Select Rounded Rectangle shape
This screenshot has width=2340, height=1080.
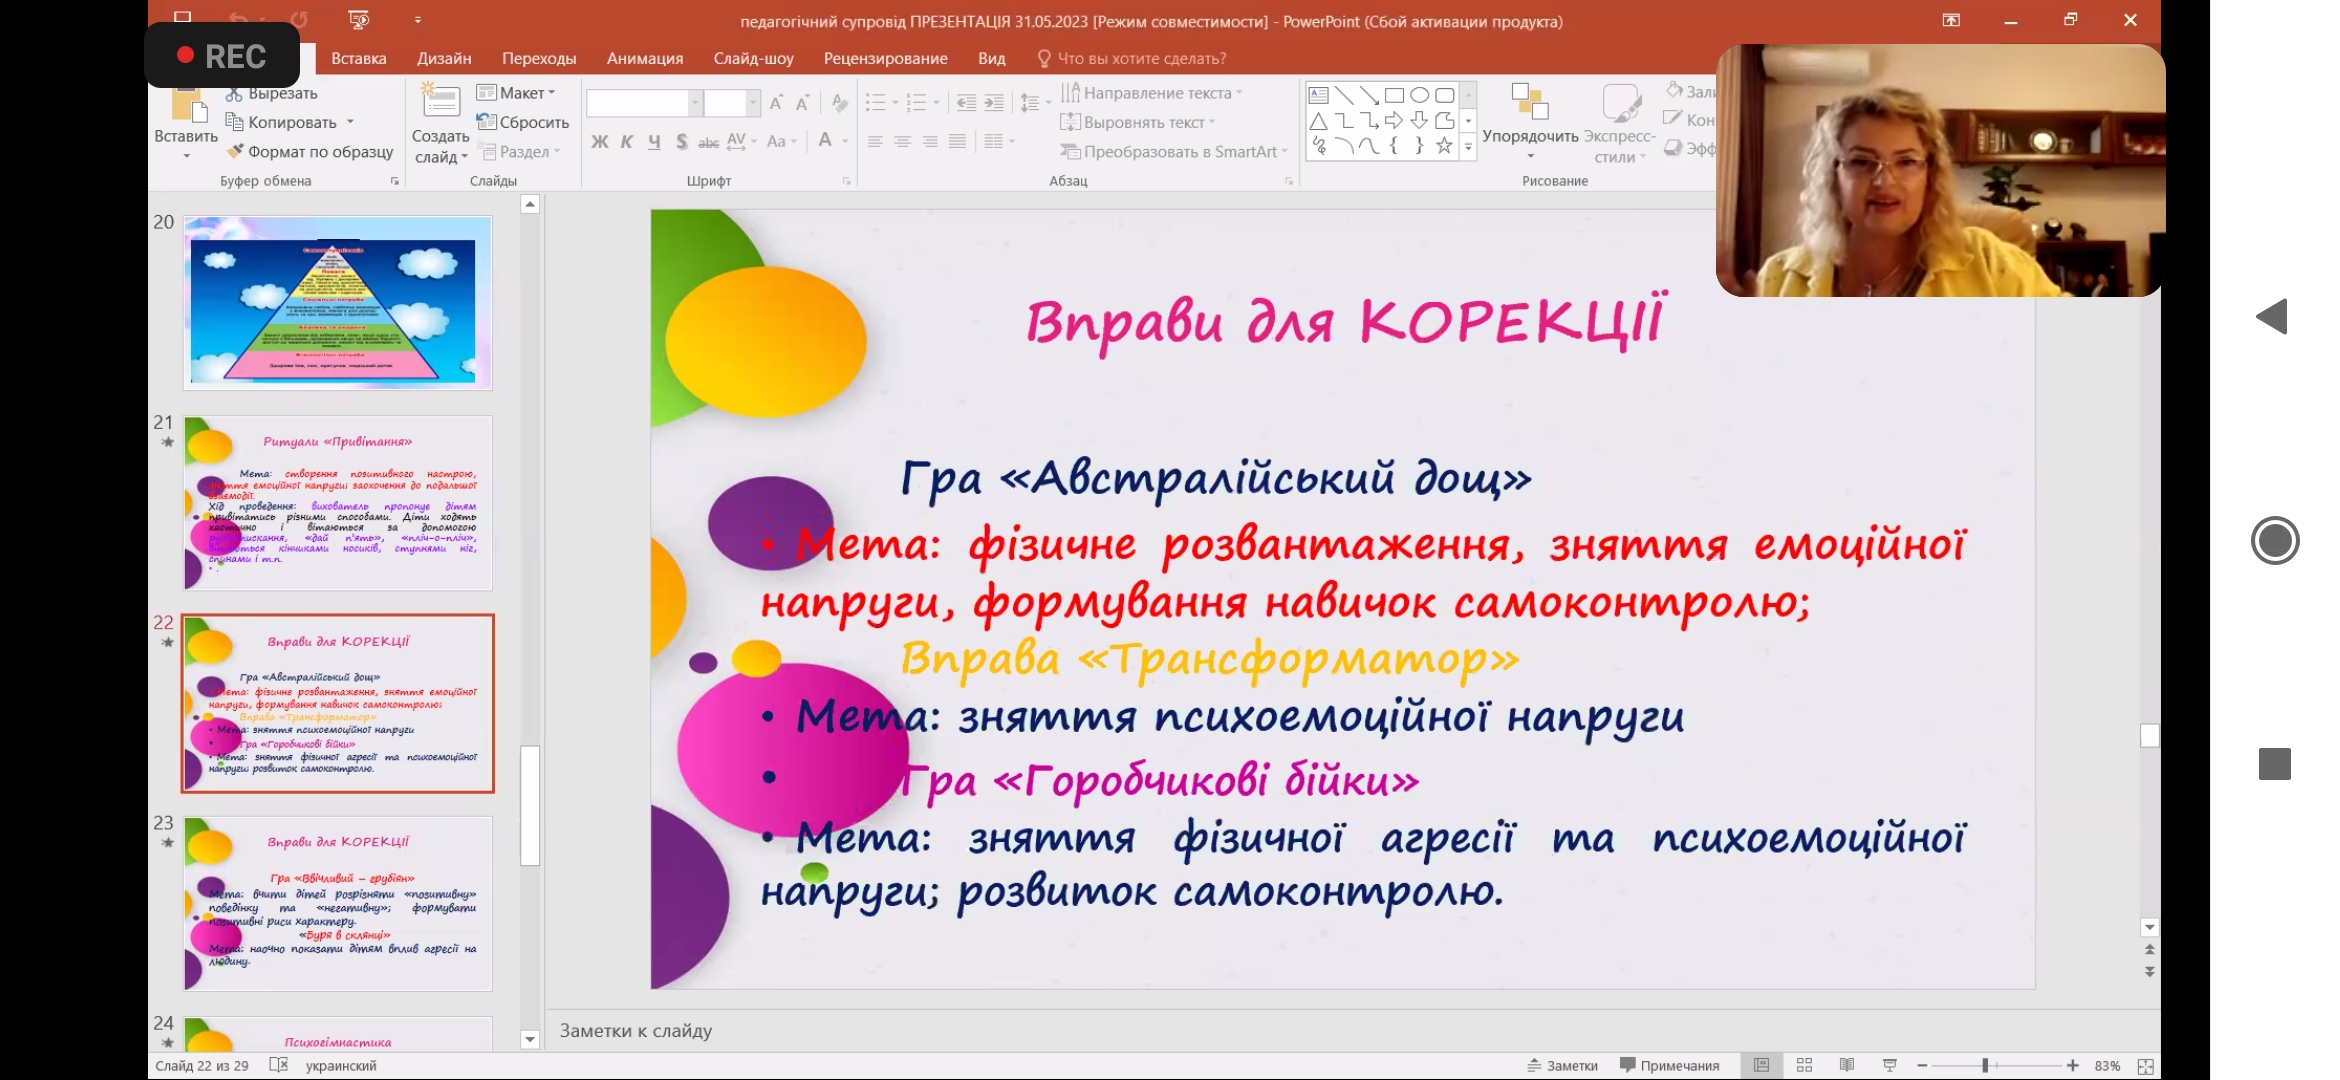[x=1444, y=96]
